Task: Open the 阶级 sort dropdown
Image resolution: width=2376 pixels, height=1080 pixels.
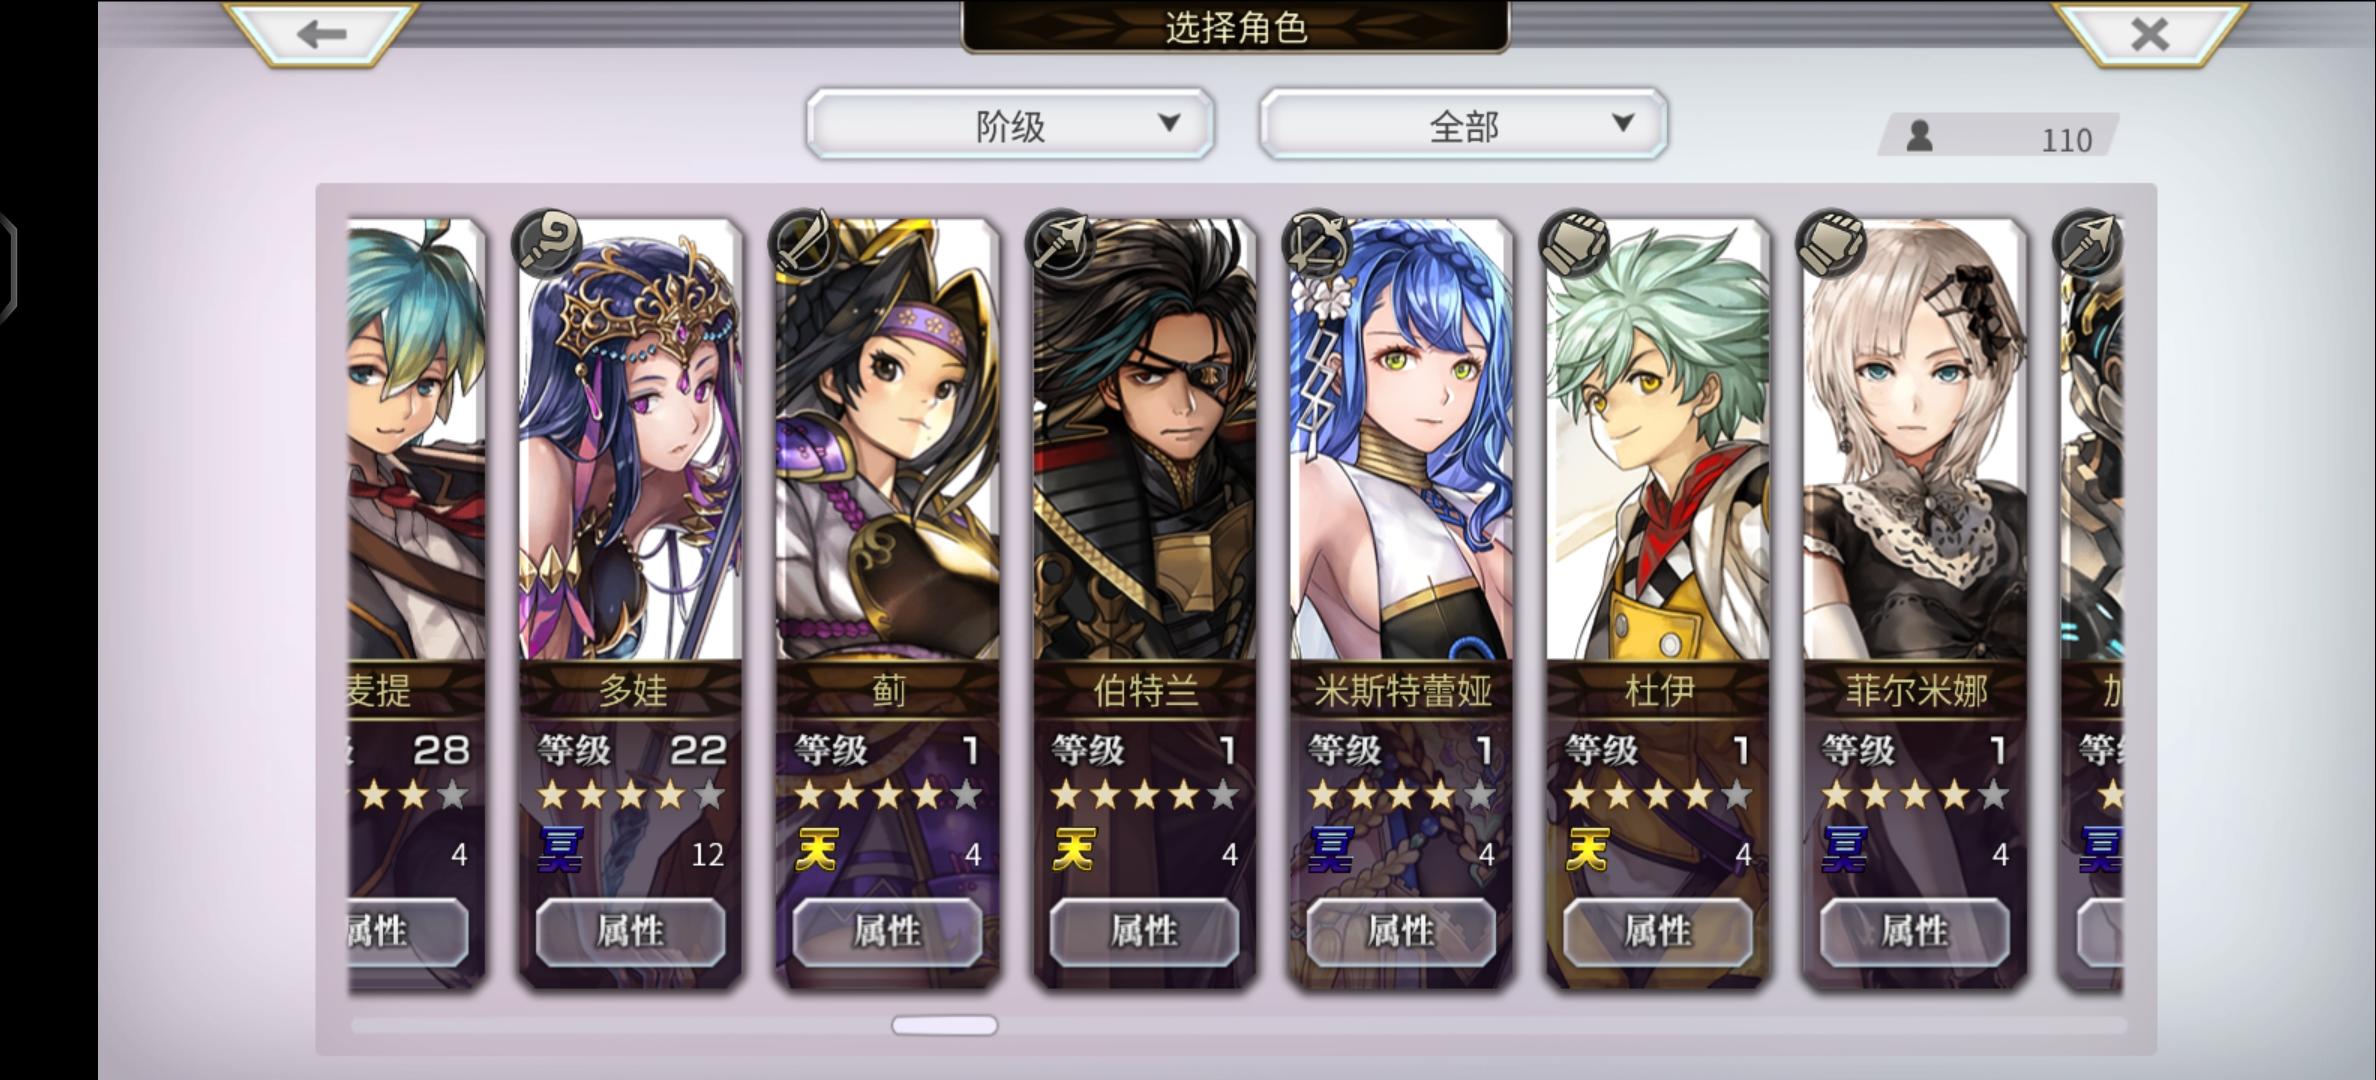Action: (x=1010, y=124)
